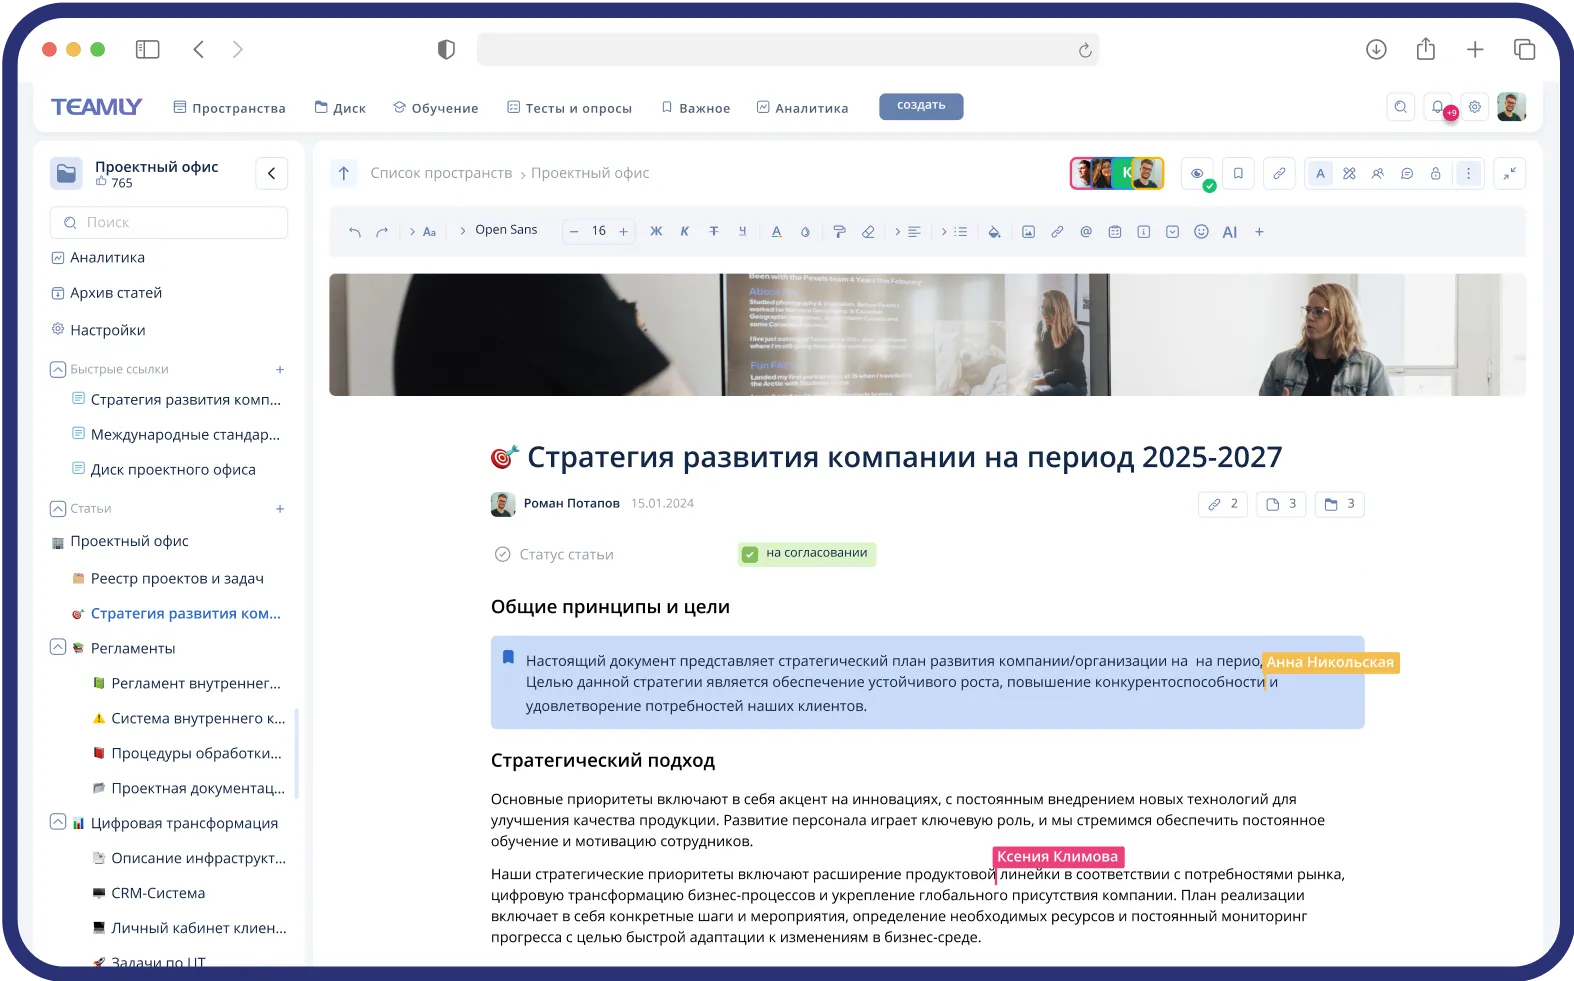The height and width of the screenshot is (981, 1574).
Task: Expand the list type dropdown
Action: (x=955, y=232)
